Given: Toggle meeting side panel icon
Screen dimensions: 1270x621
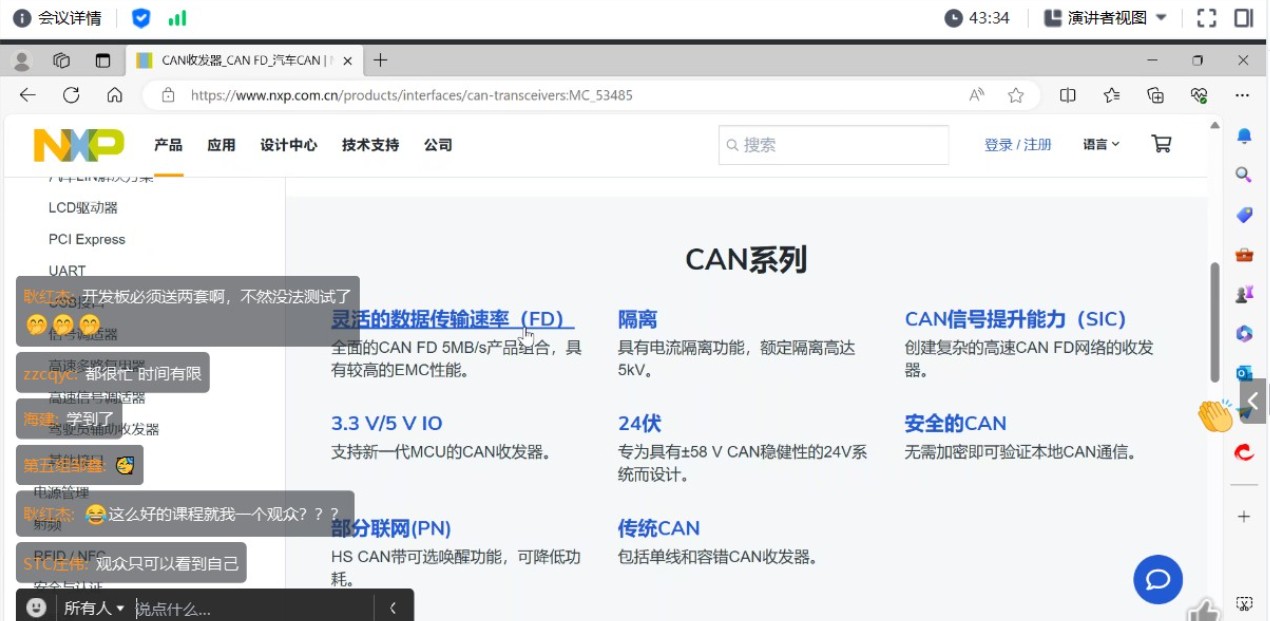Looking at the screenshot, I should [1244, 18].
